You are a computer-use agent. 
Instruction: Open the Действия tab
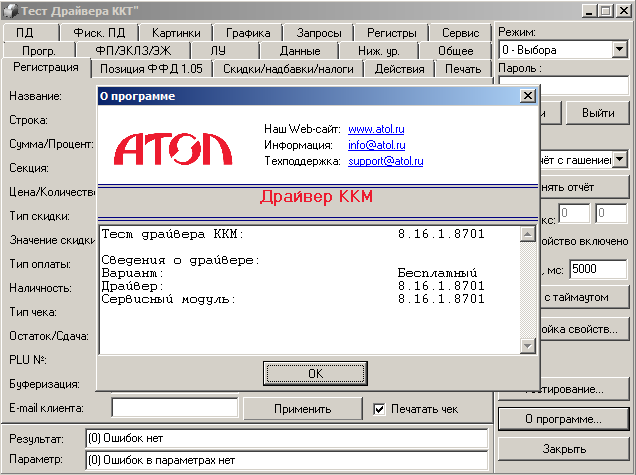[399, 69]
